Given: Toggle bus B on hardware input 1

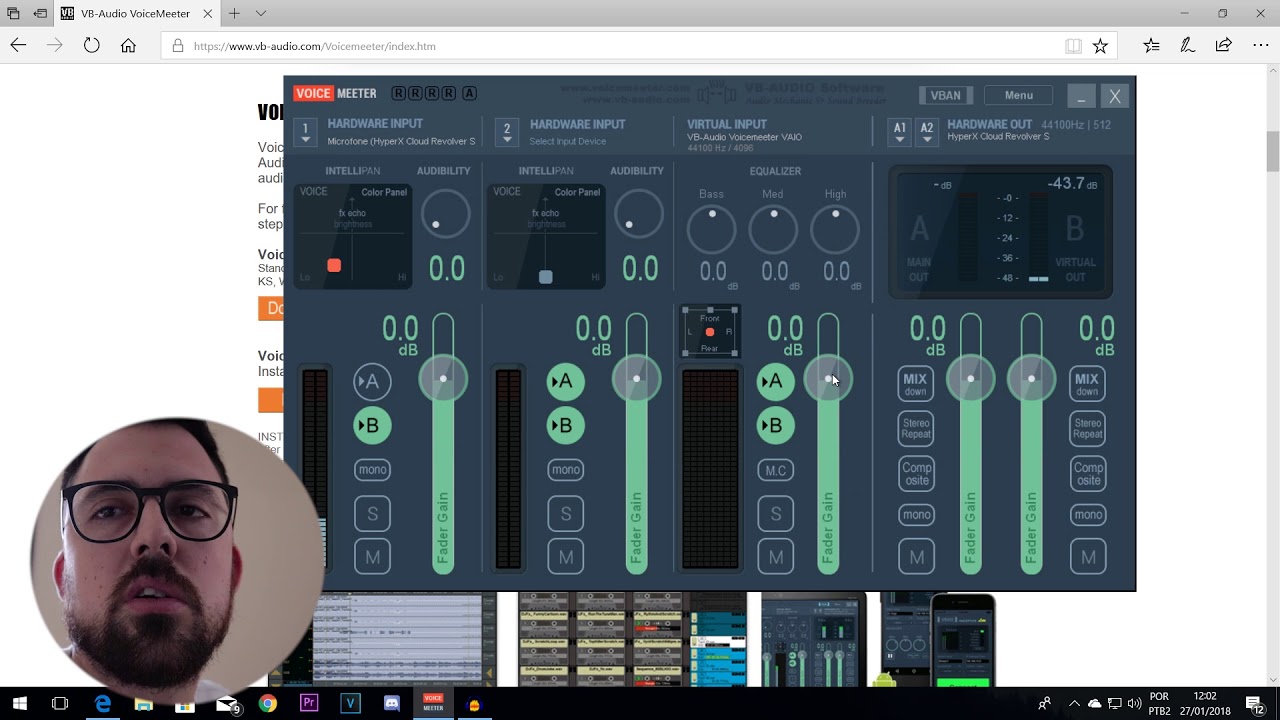Looking at the screenshot, I should (x=372, y=425).
